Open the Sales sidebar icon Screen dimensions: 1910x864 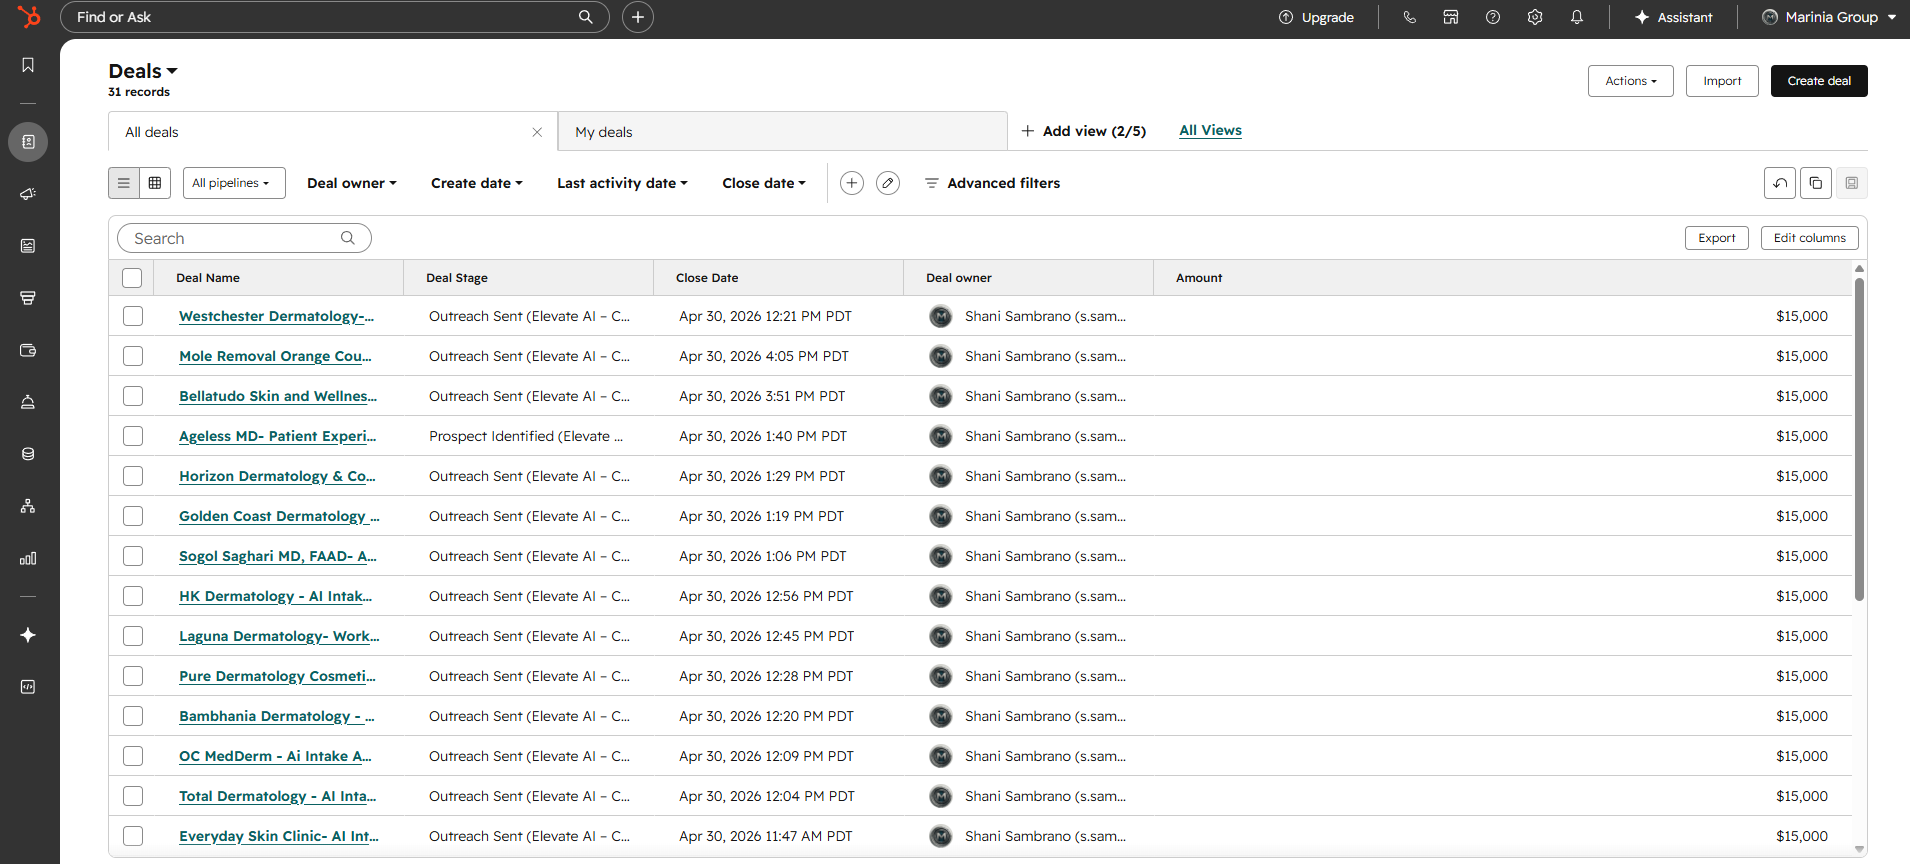28,298
